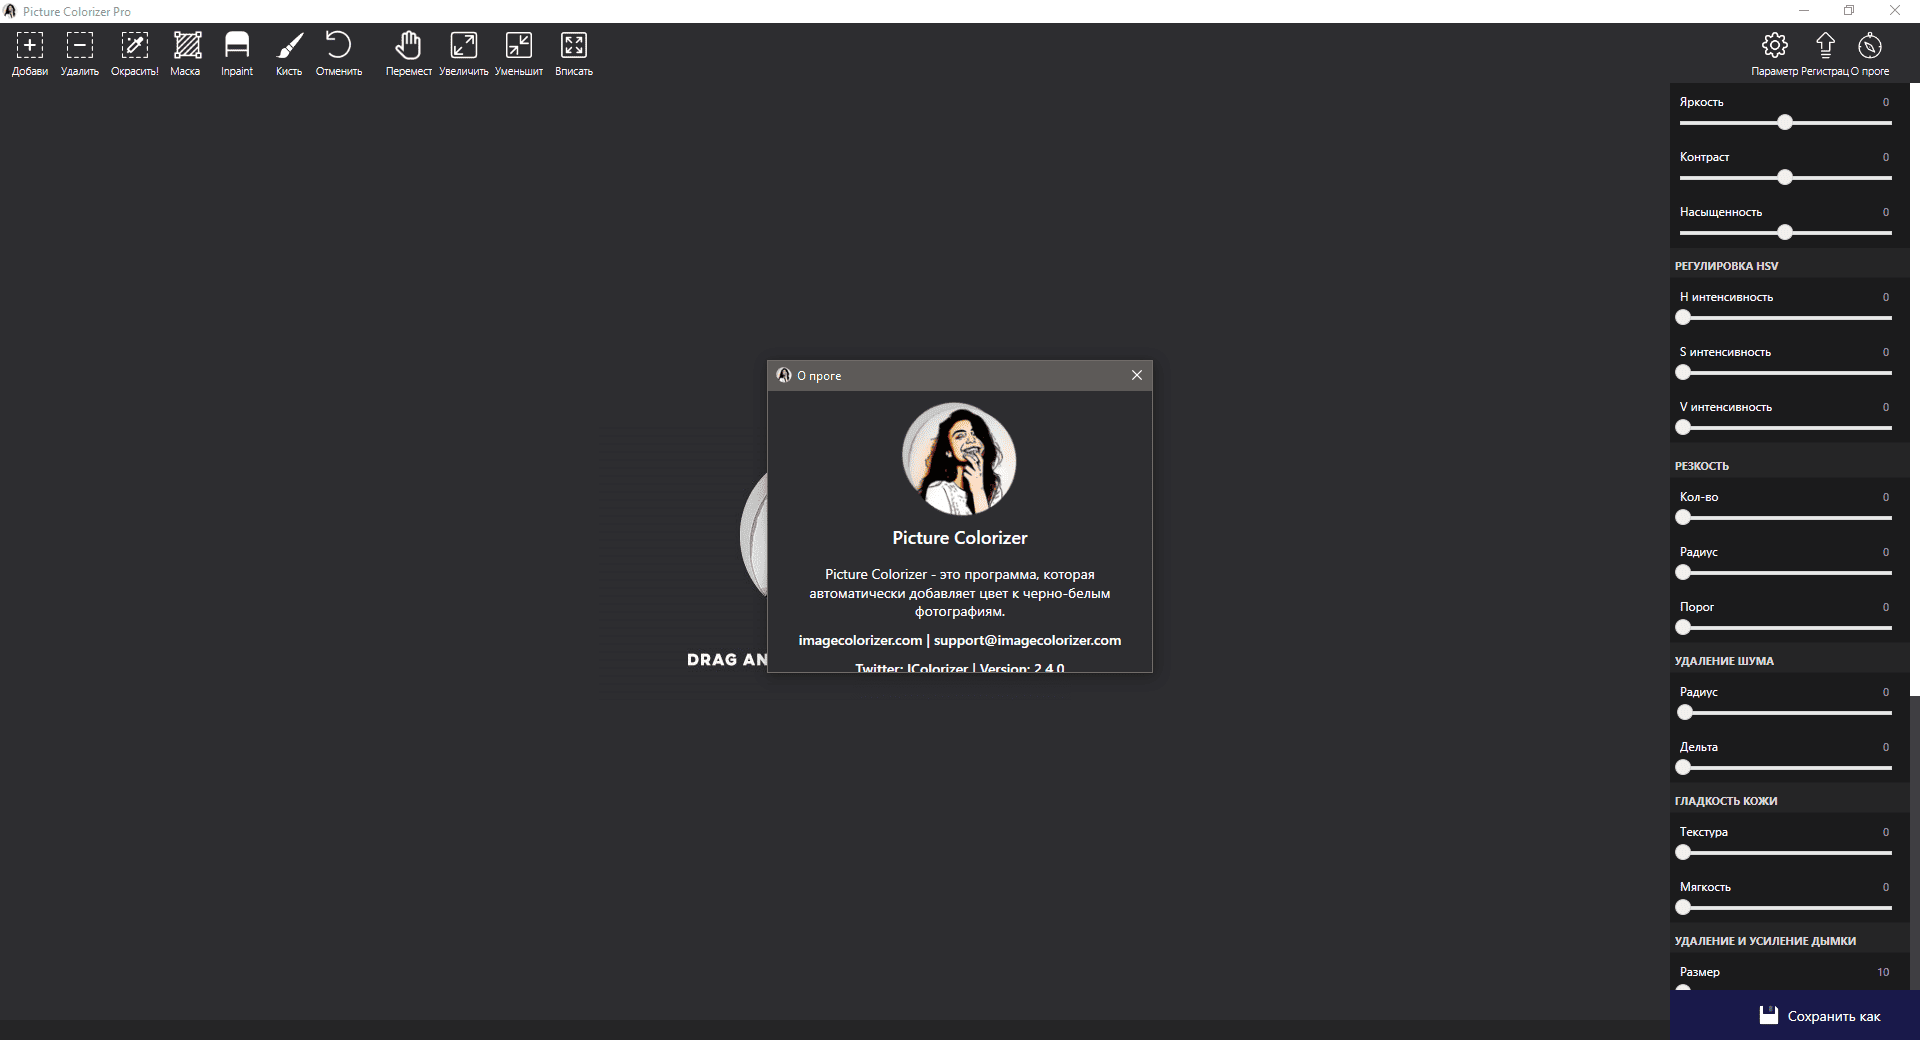Choose the Кисть brush tool

[x=290, y=46]
